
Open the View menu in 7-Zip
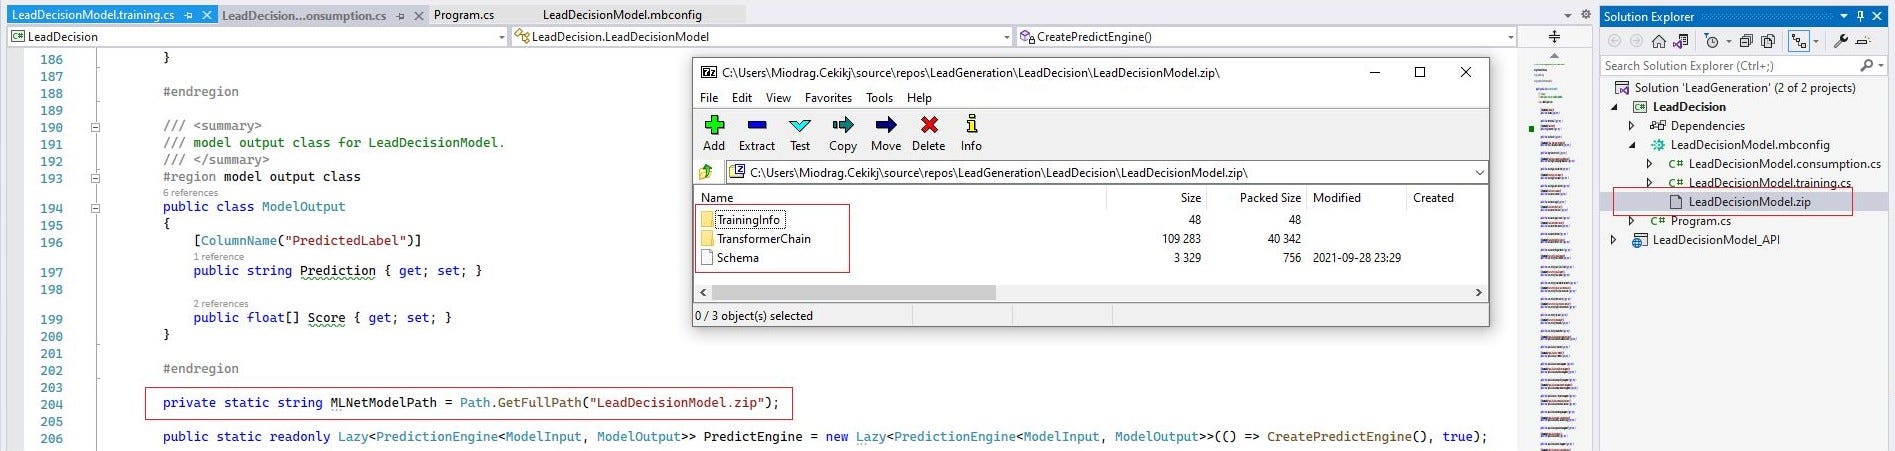[778, 97]
